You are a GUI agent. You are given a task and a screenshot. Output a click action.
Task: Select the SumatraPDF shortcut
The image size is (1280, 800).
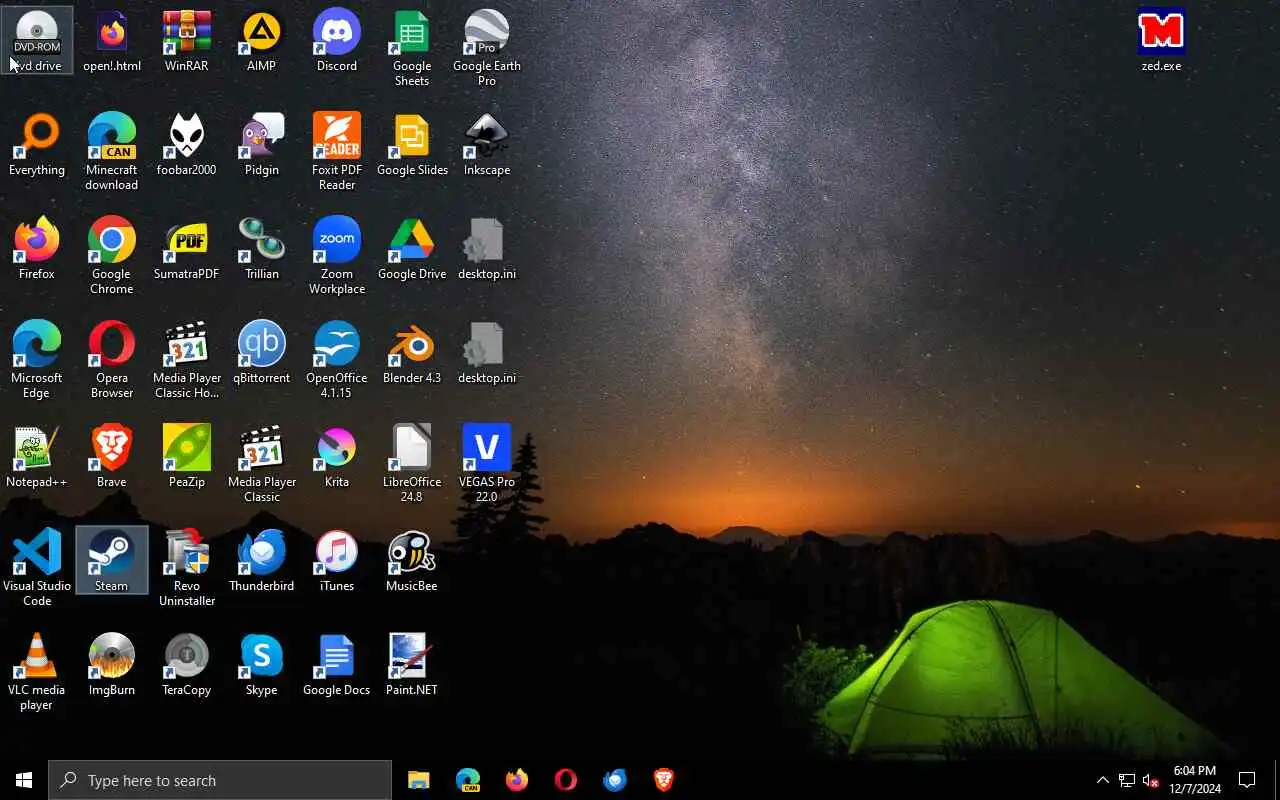187,249
